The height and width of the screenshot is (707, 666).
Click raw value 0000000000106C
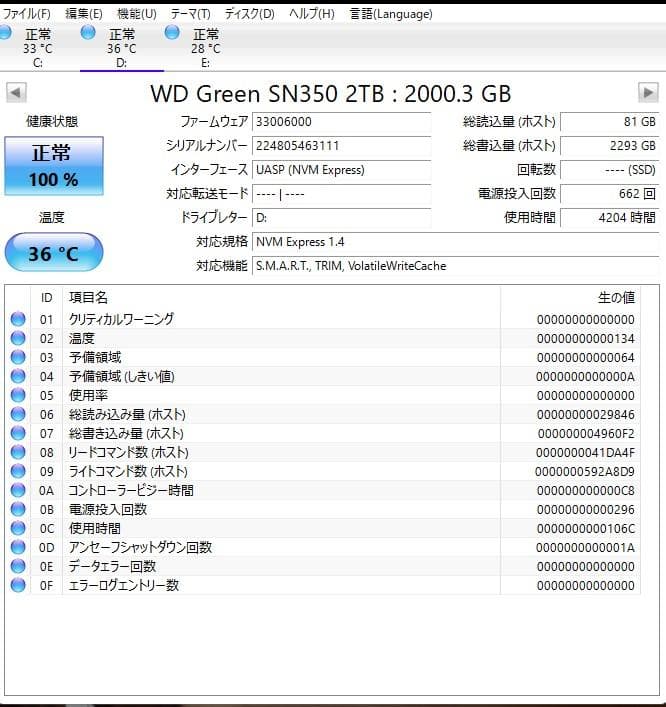click(x=586, y=528)
